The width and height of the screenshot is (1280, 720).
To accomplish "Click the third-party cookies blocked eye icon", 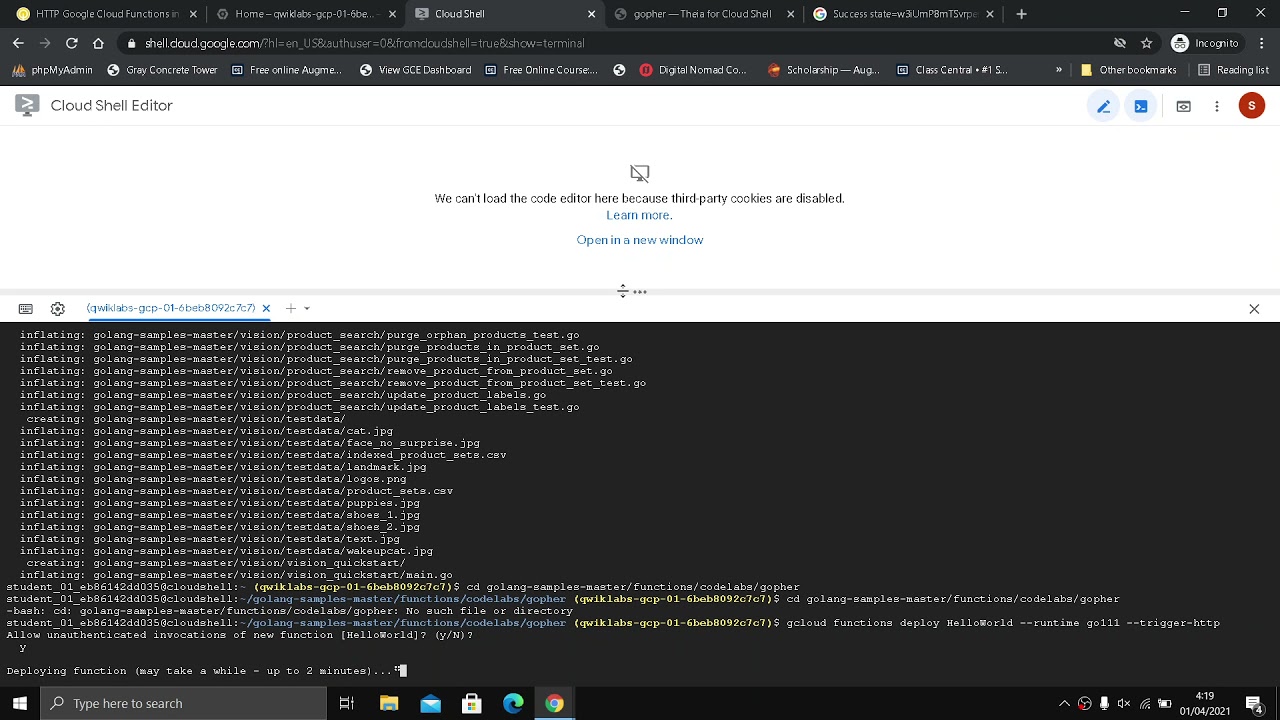I will tap(1120, 43).
